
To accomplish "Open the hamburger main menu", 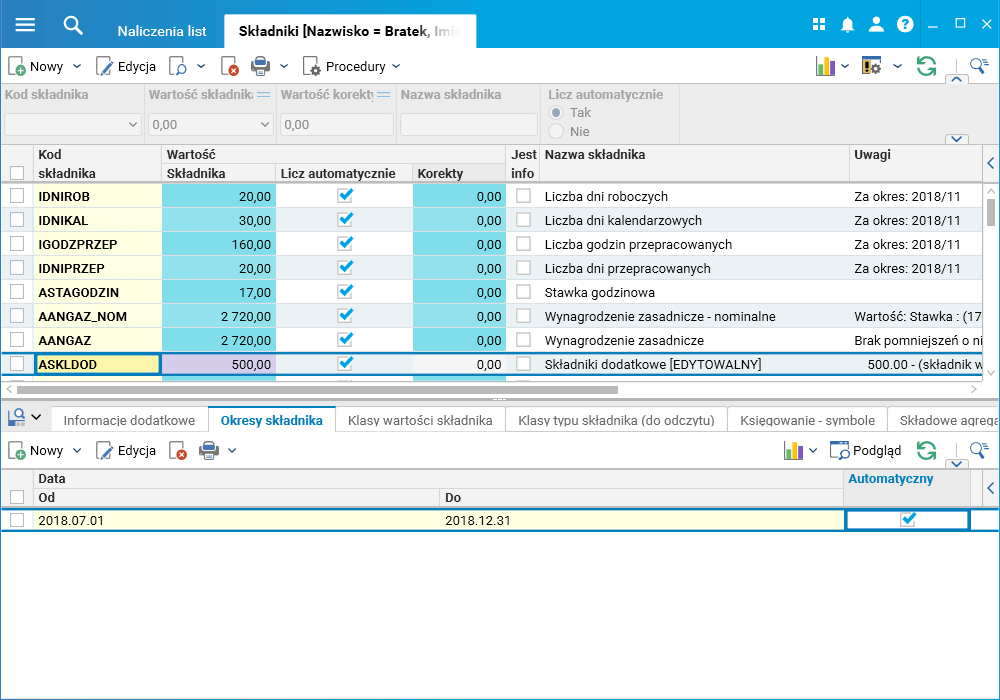I will (x=25, y=25).
